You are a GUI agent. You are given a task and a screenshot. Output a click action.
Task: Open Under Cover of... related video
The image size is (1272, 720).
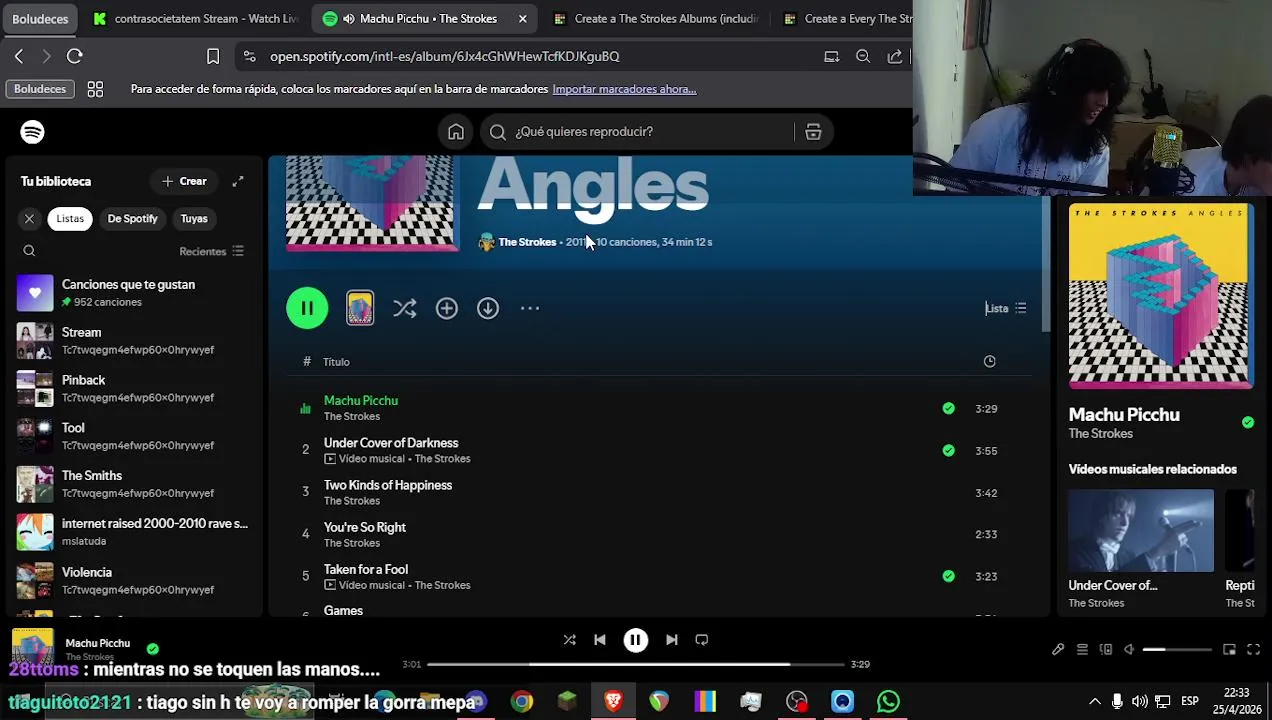click(x=1141, y=548)
